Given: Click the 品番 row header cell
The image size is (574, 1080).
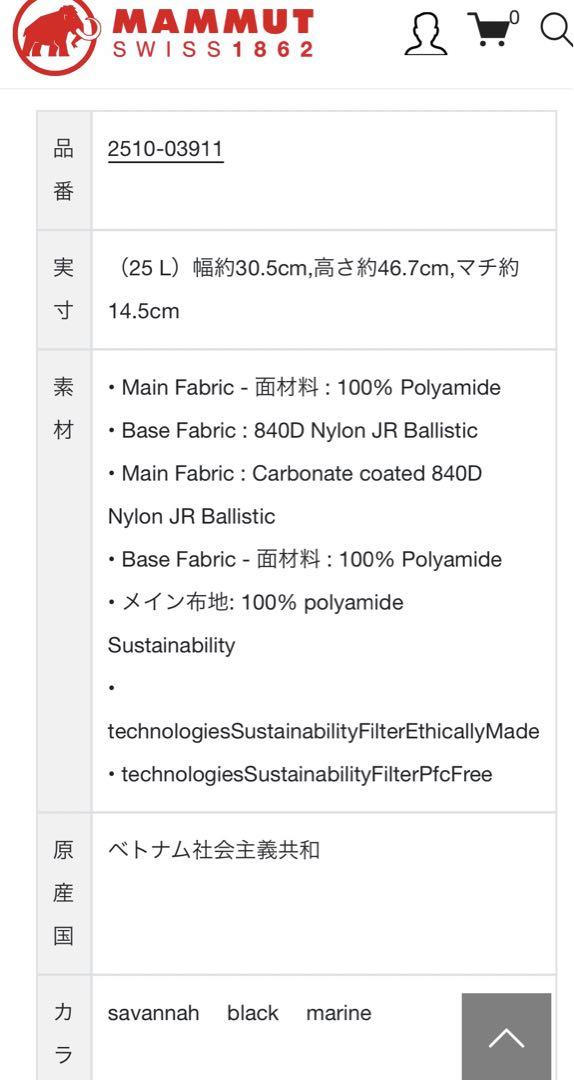Looking at the screenshot, I should (63, 170).
